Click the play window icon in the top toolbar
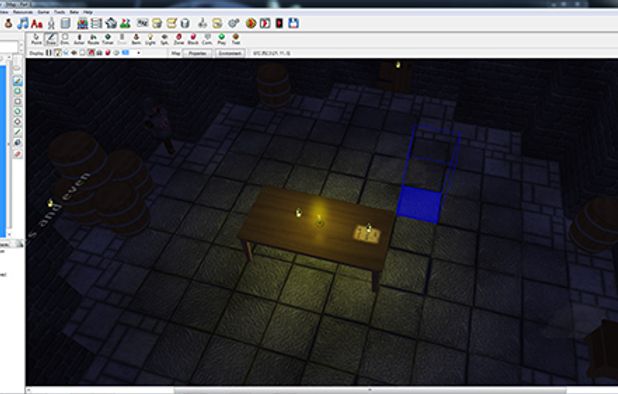This screenshot has width=618, height=394. click(x=265, y=24)
